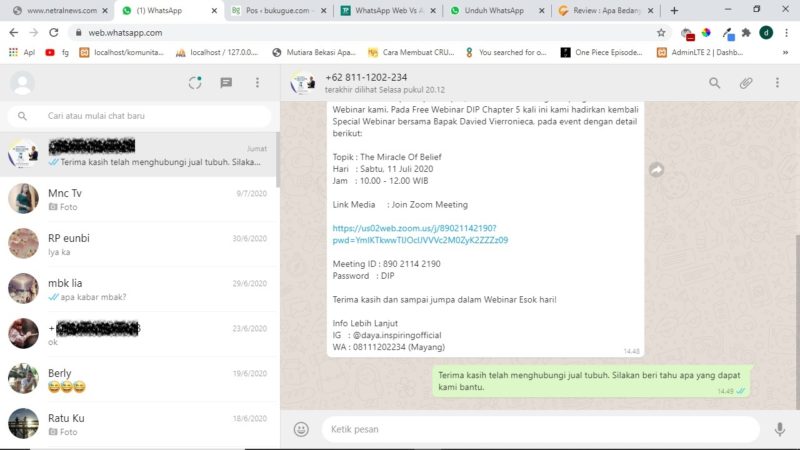The width and height of the screenshot is (800, 450).
Task: Open Chrome profile avatar d
Action: [766, 33]
